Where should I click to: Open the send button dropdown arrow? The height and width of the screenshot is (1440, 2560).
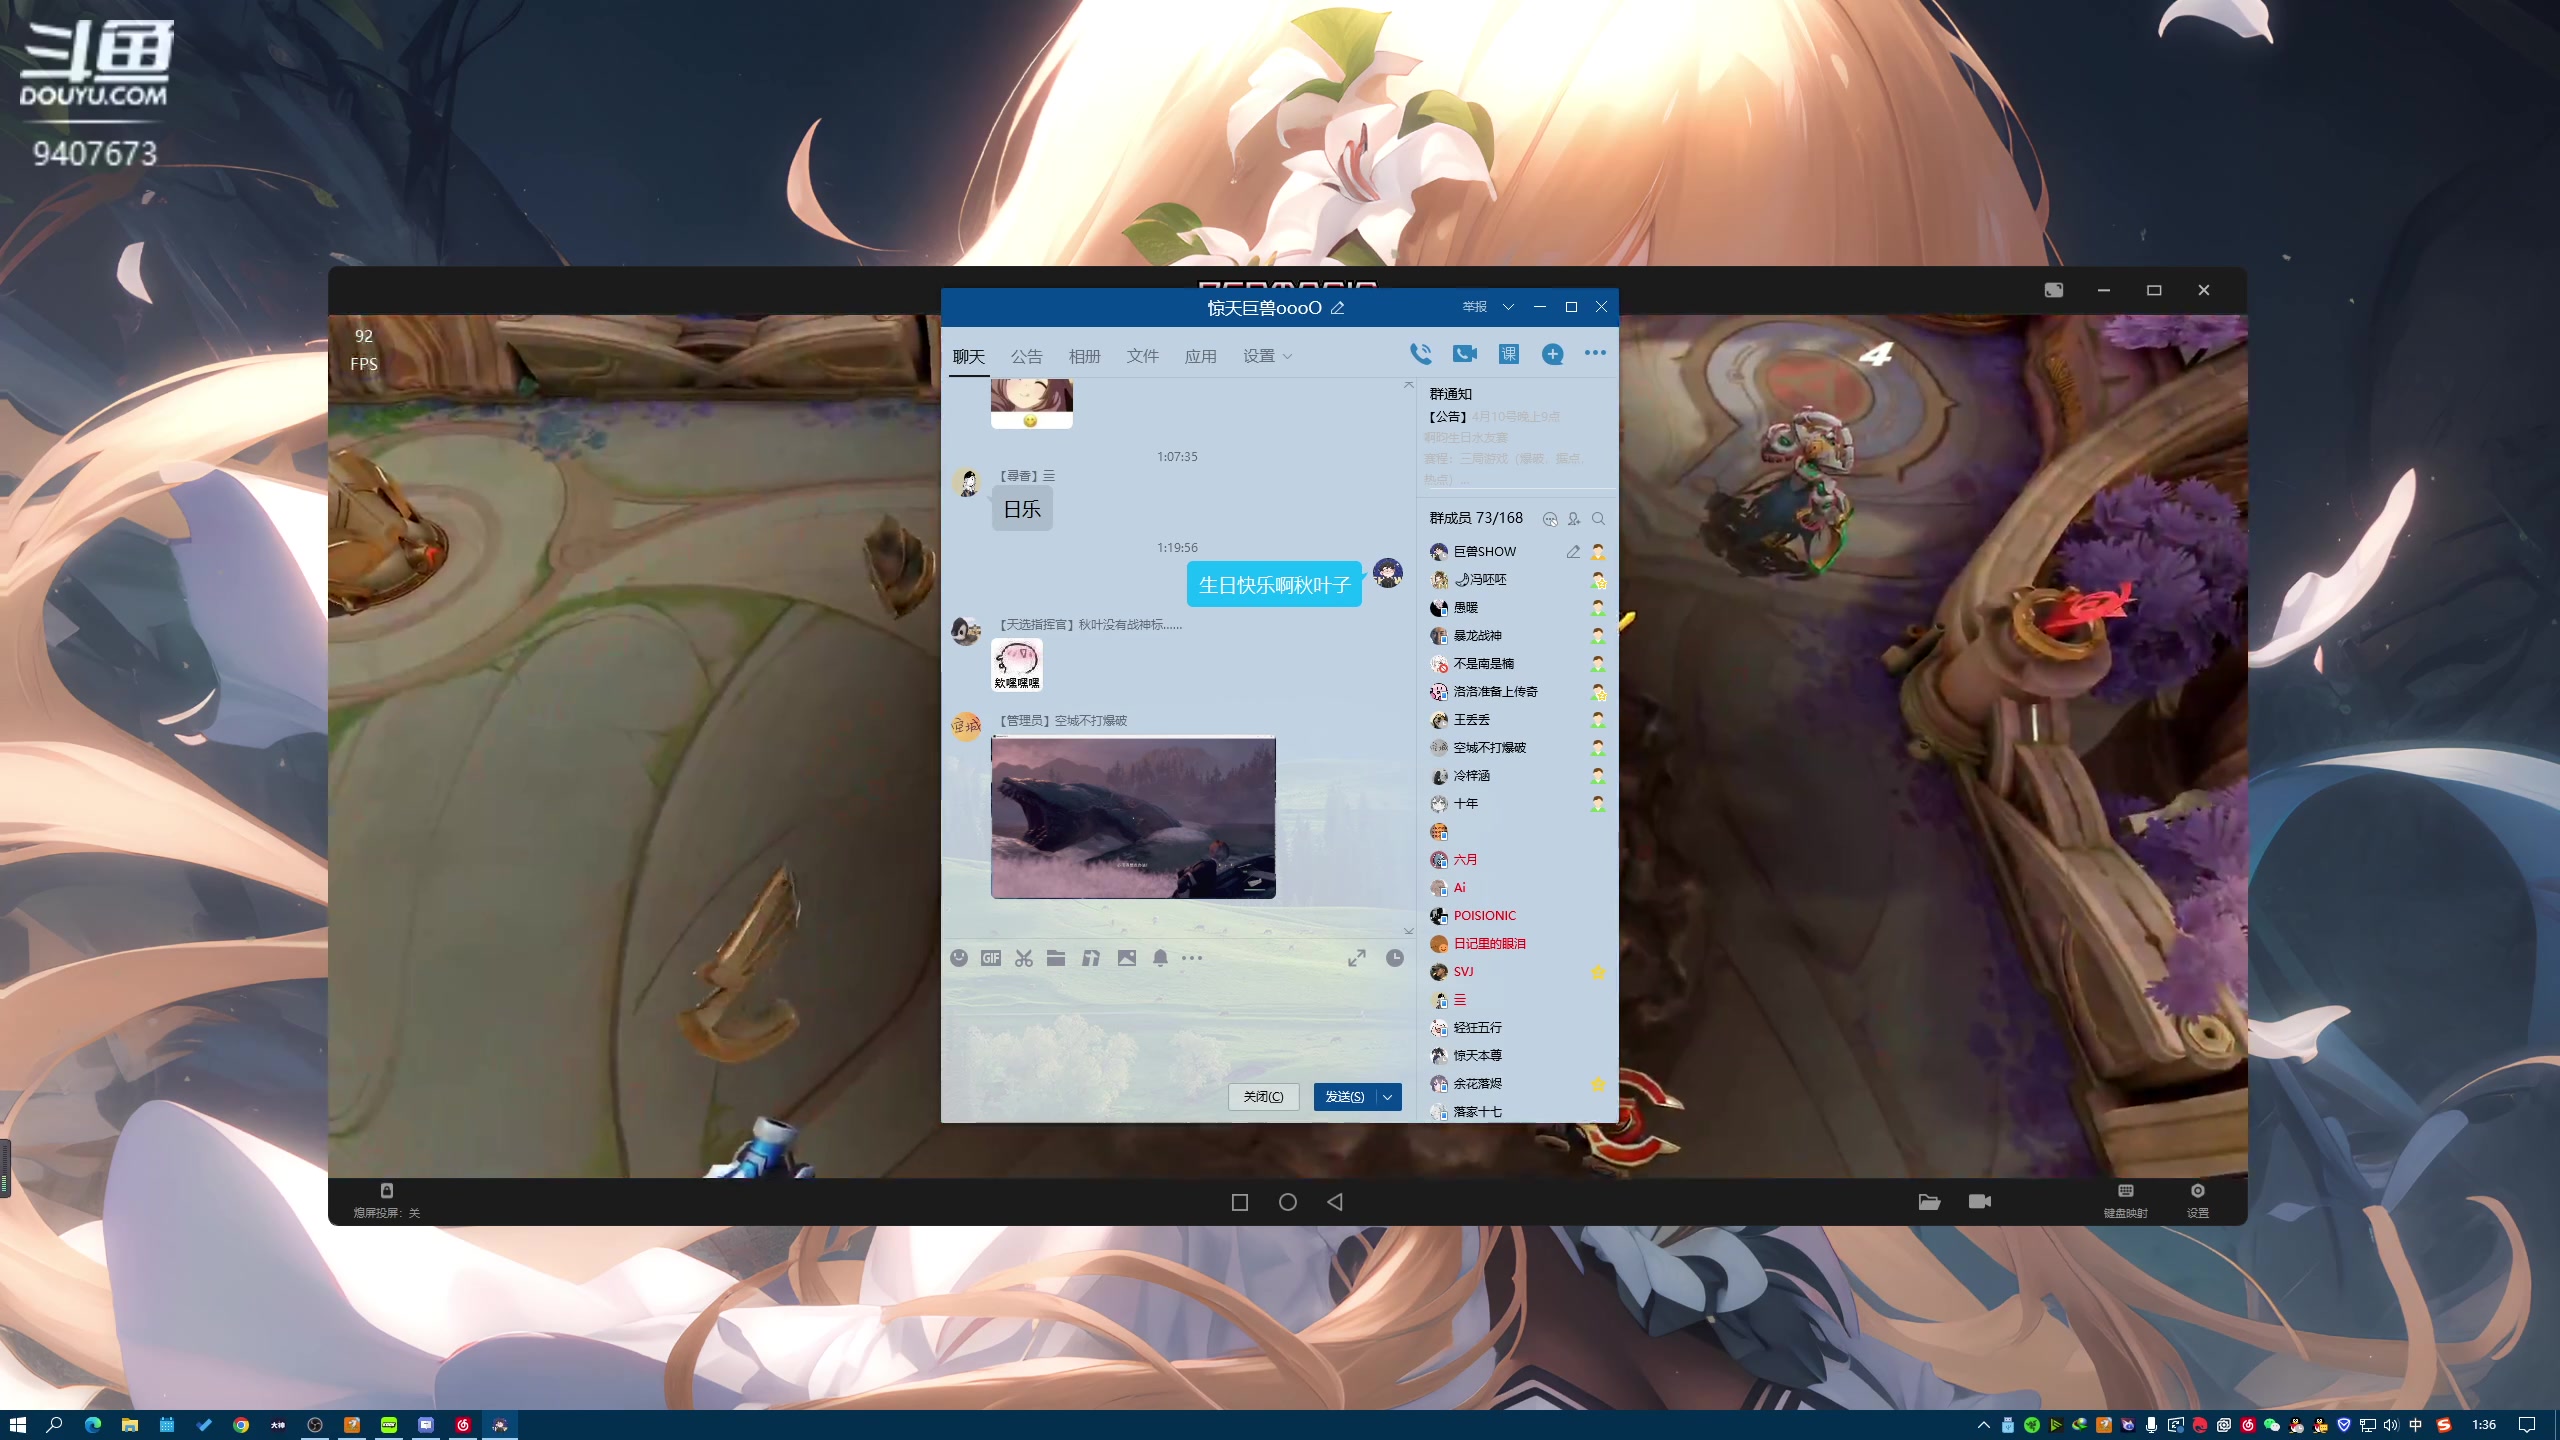[1388, 1097]
